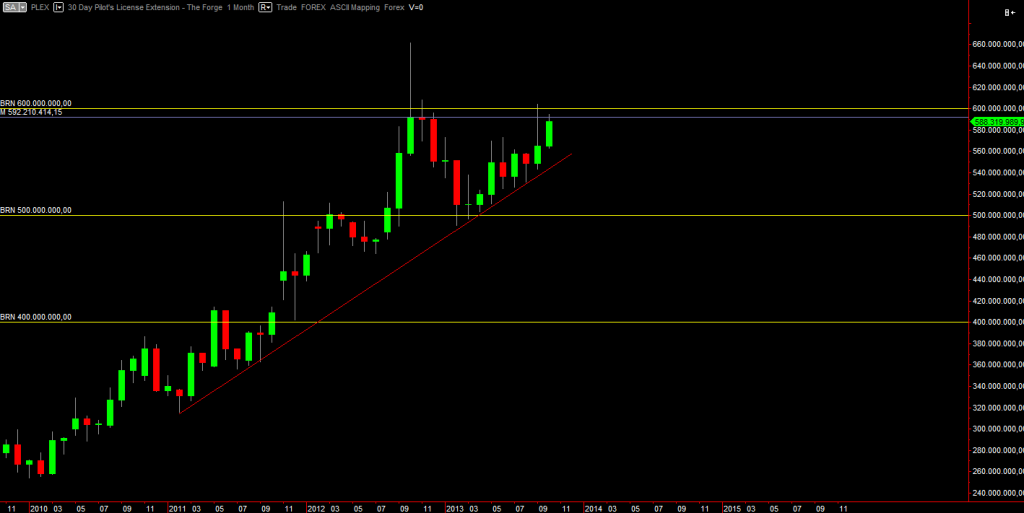Click the 520.000.000 price axis label
The image size is (1024, 513).
[998, 194]
